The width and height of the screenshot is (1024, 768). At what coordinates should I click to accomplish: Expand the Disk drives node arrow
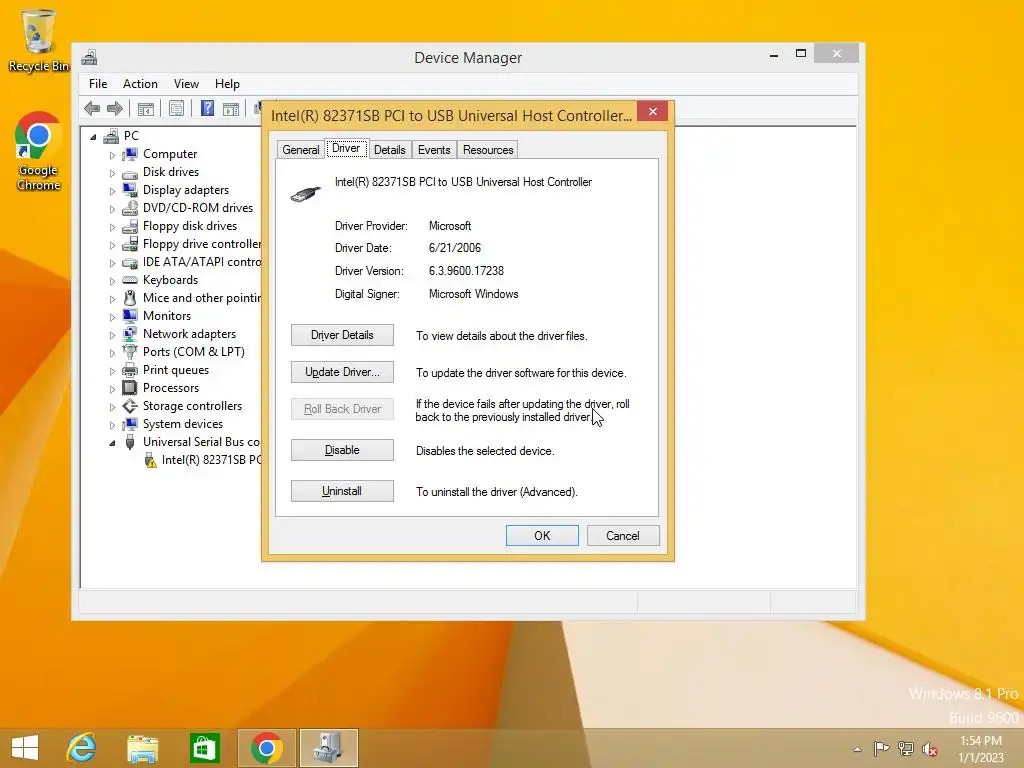coord(112,173)
